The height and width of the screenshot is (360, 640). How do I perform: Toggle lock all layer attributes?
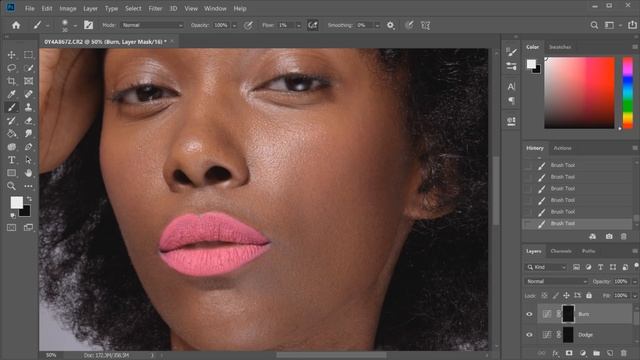point(589,295)
